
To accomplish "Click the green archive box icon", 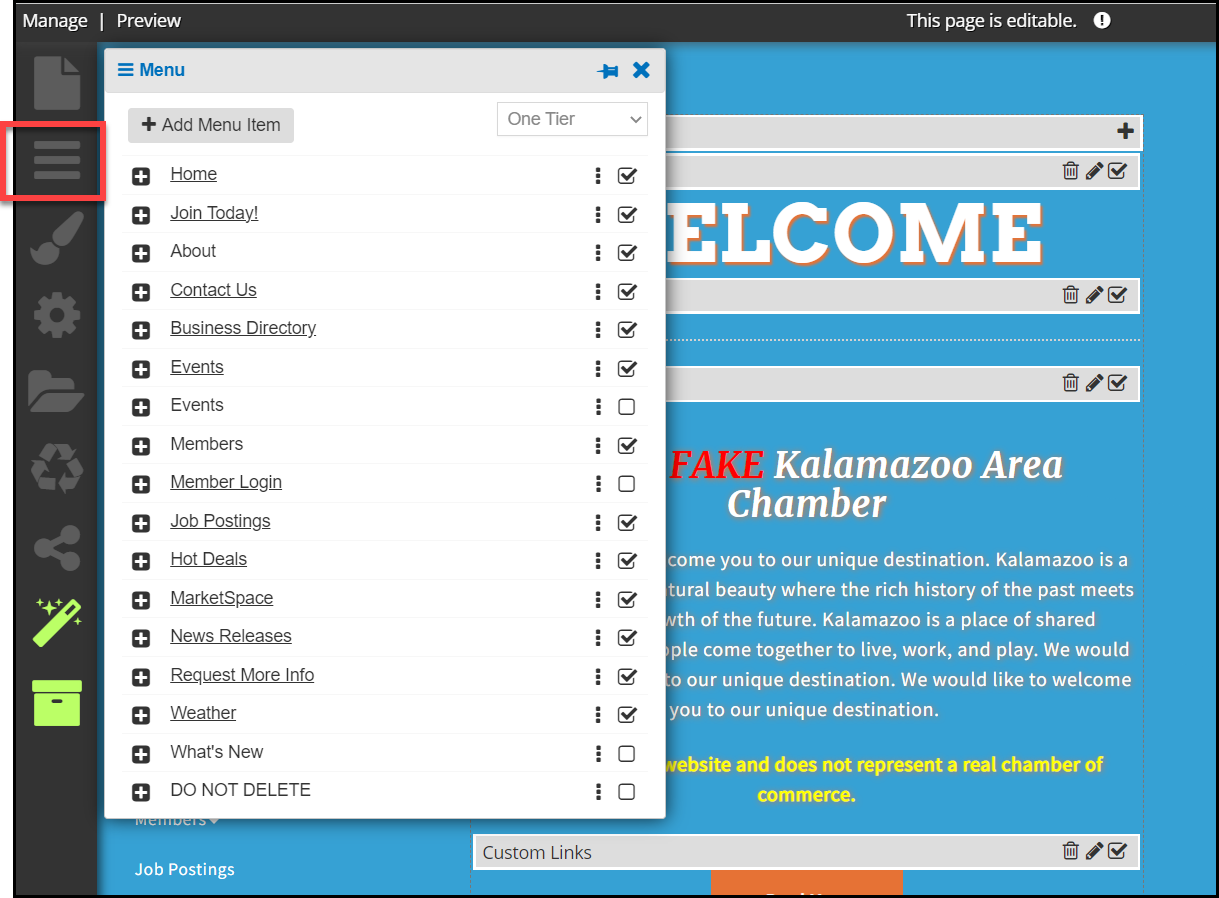I will click(57, 703).
